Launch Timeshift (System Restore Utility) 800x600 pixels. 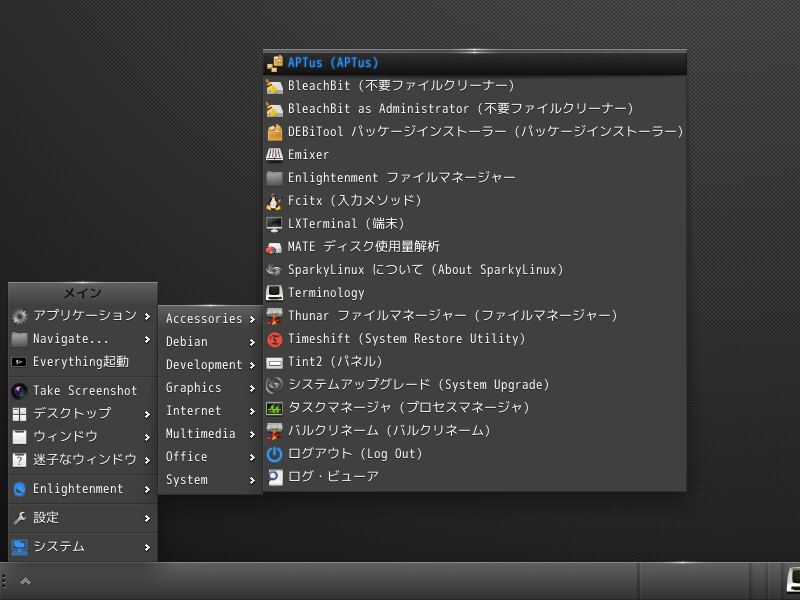(x=474, y=339)
